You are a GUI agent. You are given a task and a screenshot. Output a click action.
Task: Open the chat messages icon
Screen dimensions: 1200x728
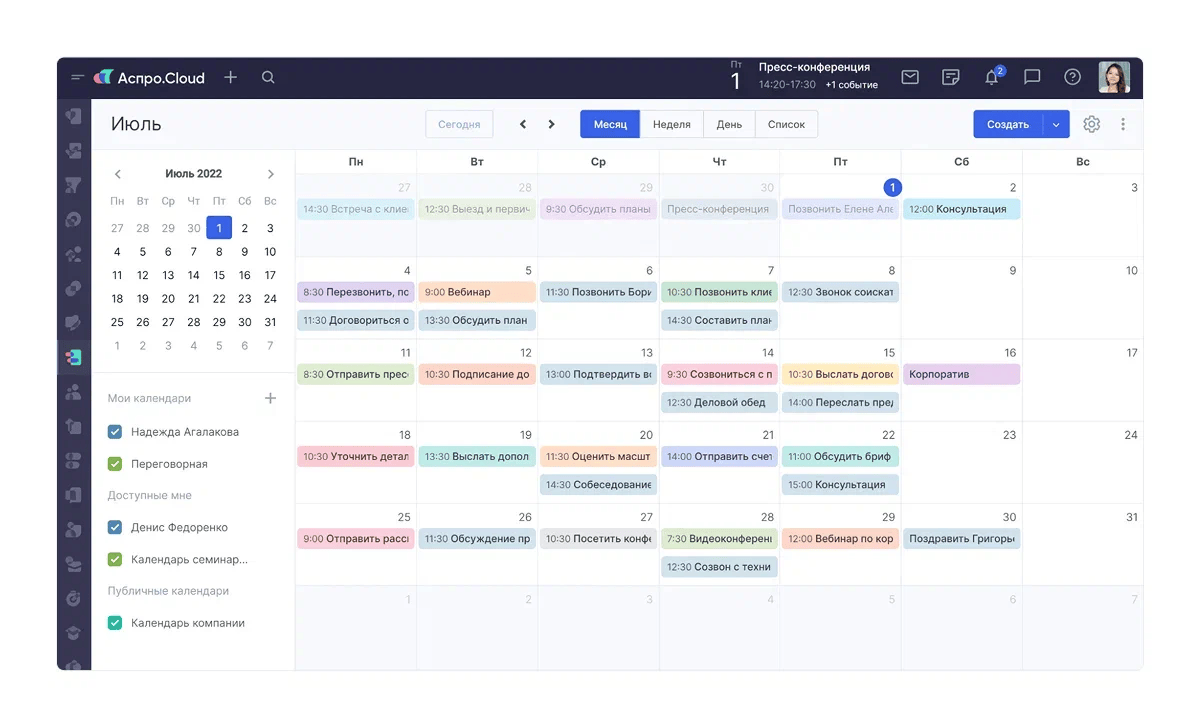point(1032,78)
